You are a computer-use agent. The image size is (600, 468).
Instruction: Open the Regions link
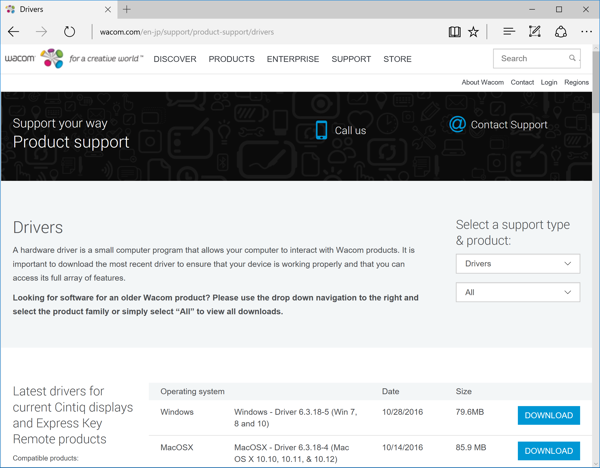576,82
